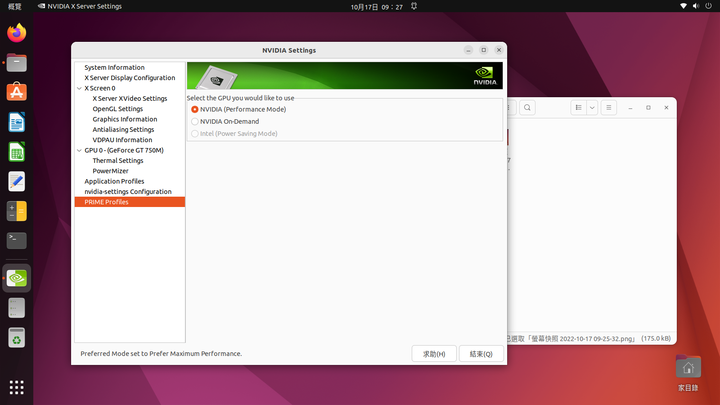The height and width of the screenshot is (405, 720).
Task: Minimize the NVIDIA Settings window
Action: [x=468, y=50]
